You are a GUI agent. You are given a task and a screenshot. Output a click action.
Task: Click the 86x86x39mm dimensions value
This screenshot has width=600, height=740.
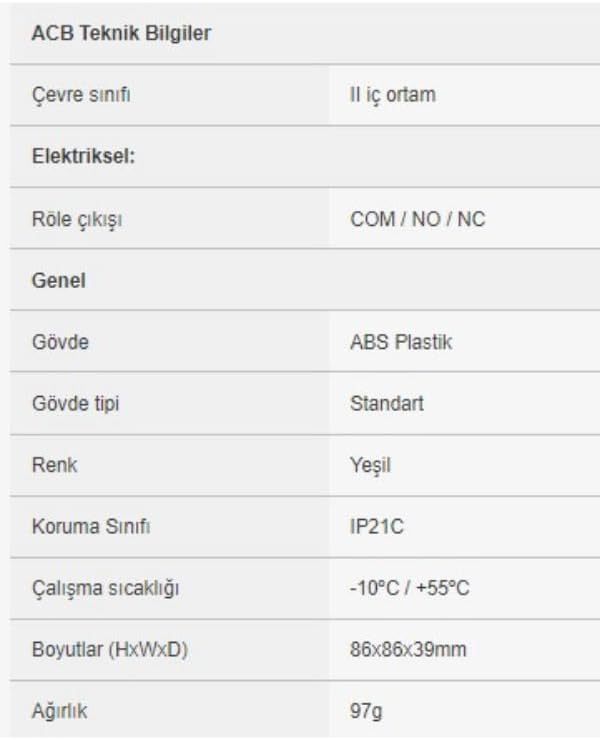(408, 649)
